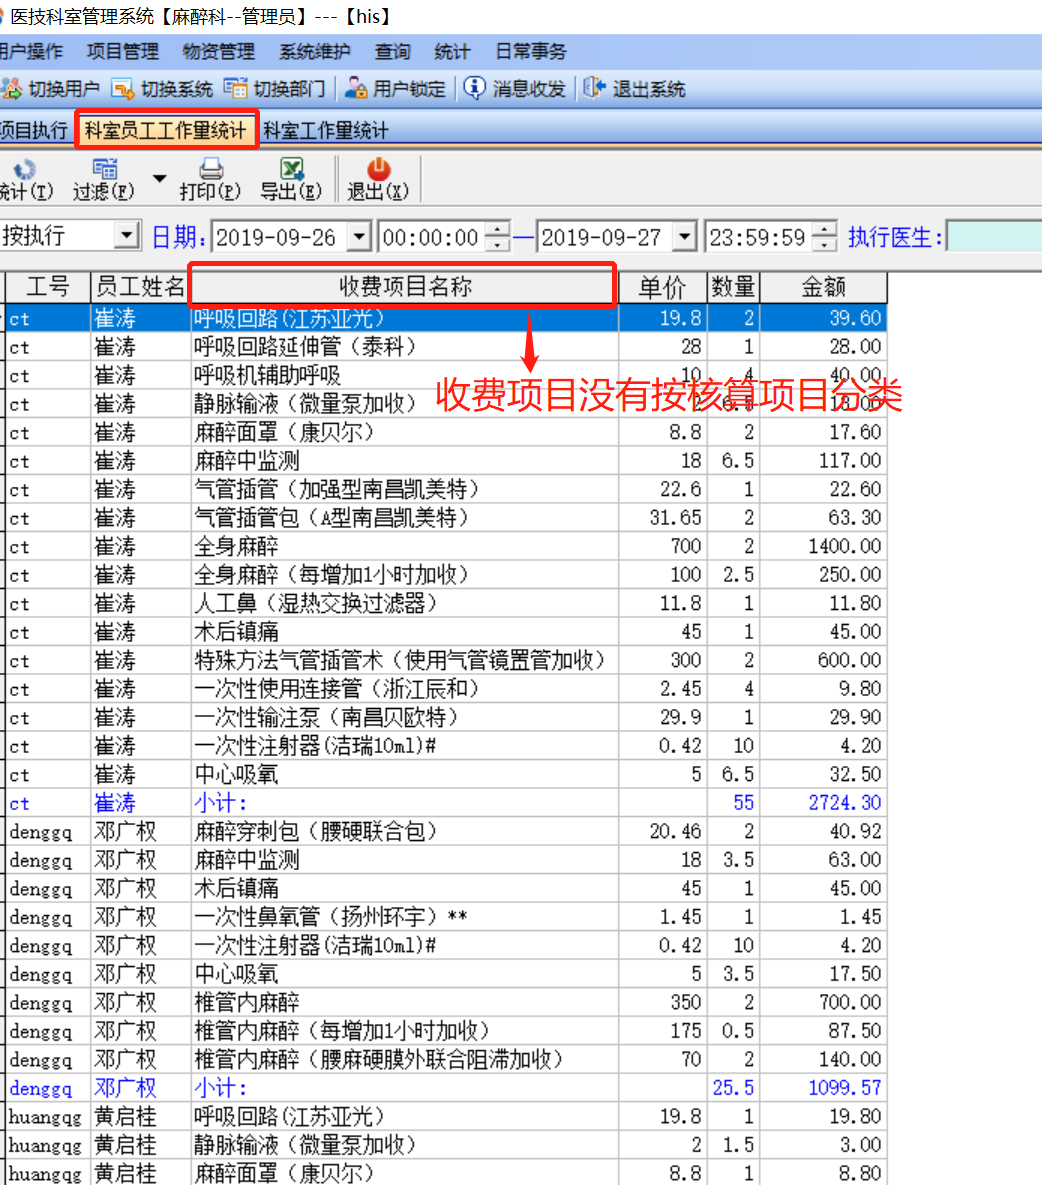Click the red 退出(X) power icon
This screenshot has width=1042, height=1185.
(x=378, y=169)
